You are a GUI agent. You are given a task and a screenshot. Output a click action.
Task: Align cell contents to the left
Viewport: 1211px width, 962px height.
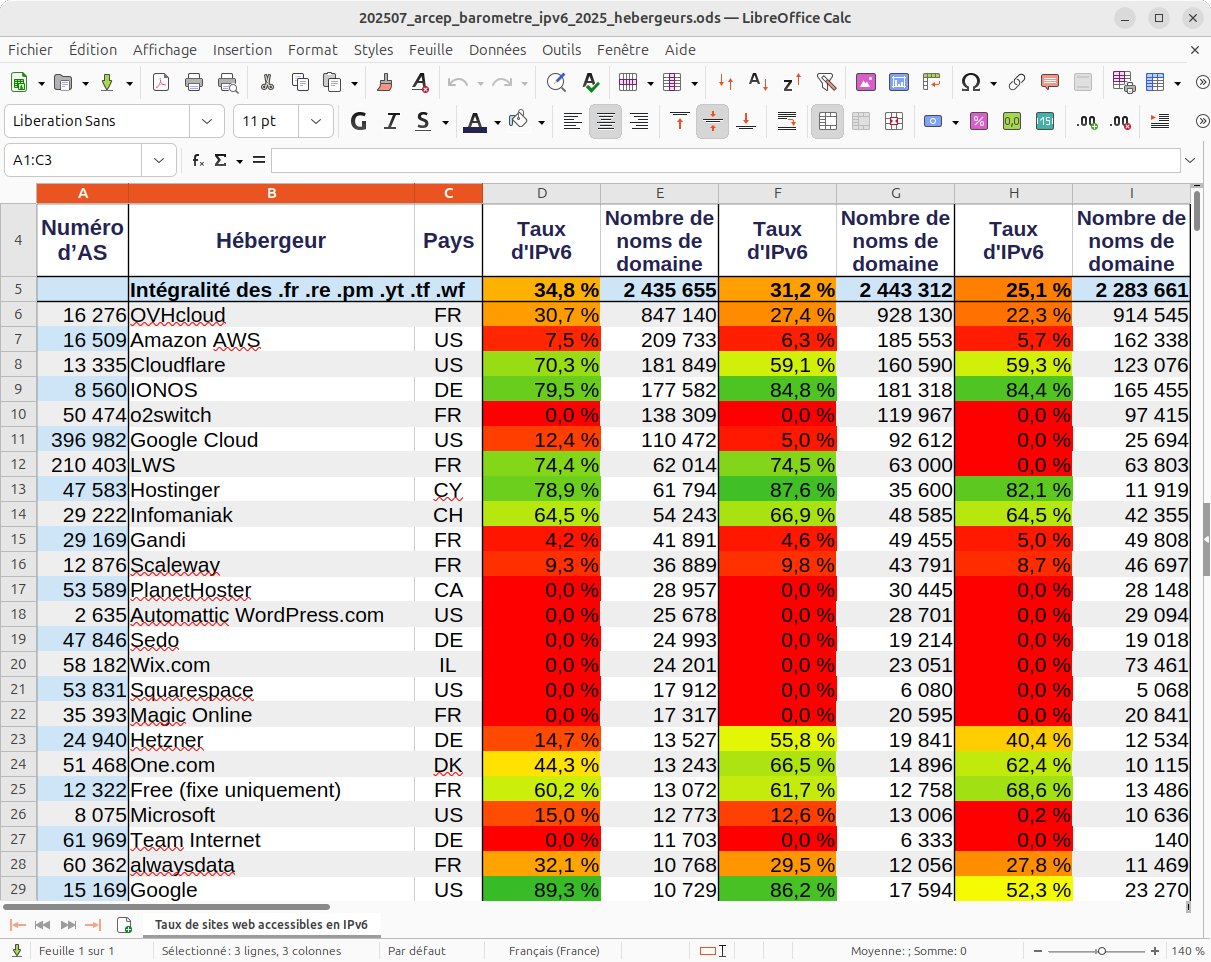572,122
